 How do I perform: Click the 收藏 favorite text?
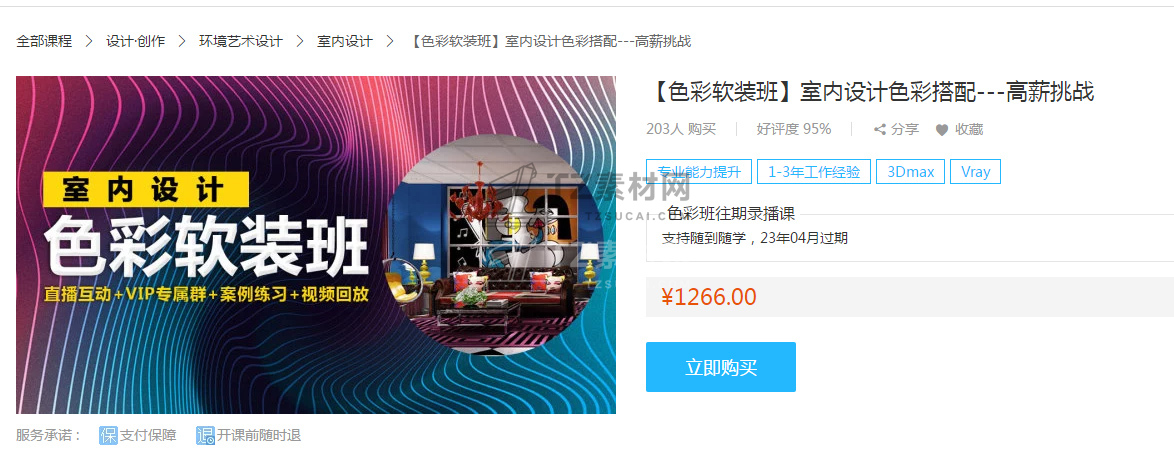click(x=969, y=129)
